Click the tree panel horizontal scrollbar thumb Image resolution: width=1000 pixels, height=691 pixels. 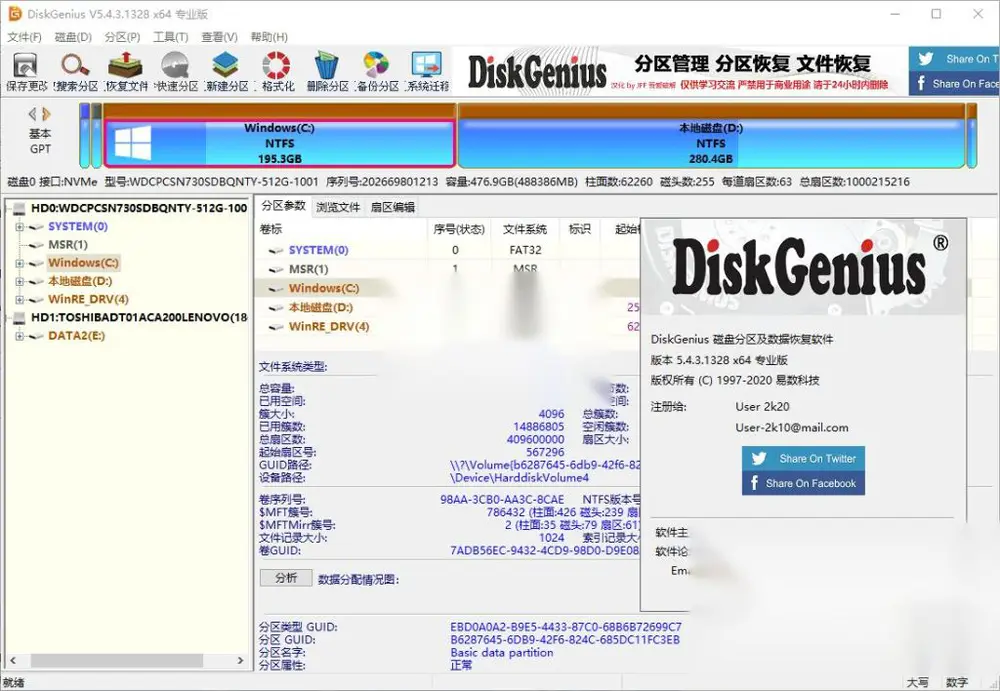(117, 660)
